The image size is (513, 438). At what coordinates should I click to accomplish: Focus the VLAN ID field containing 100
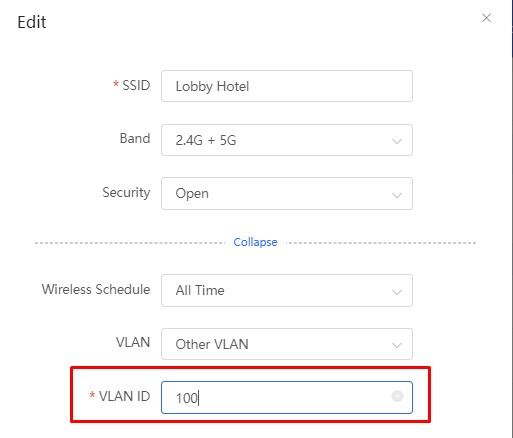[x=287, y=397]
